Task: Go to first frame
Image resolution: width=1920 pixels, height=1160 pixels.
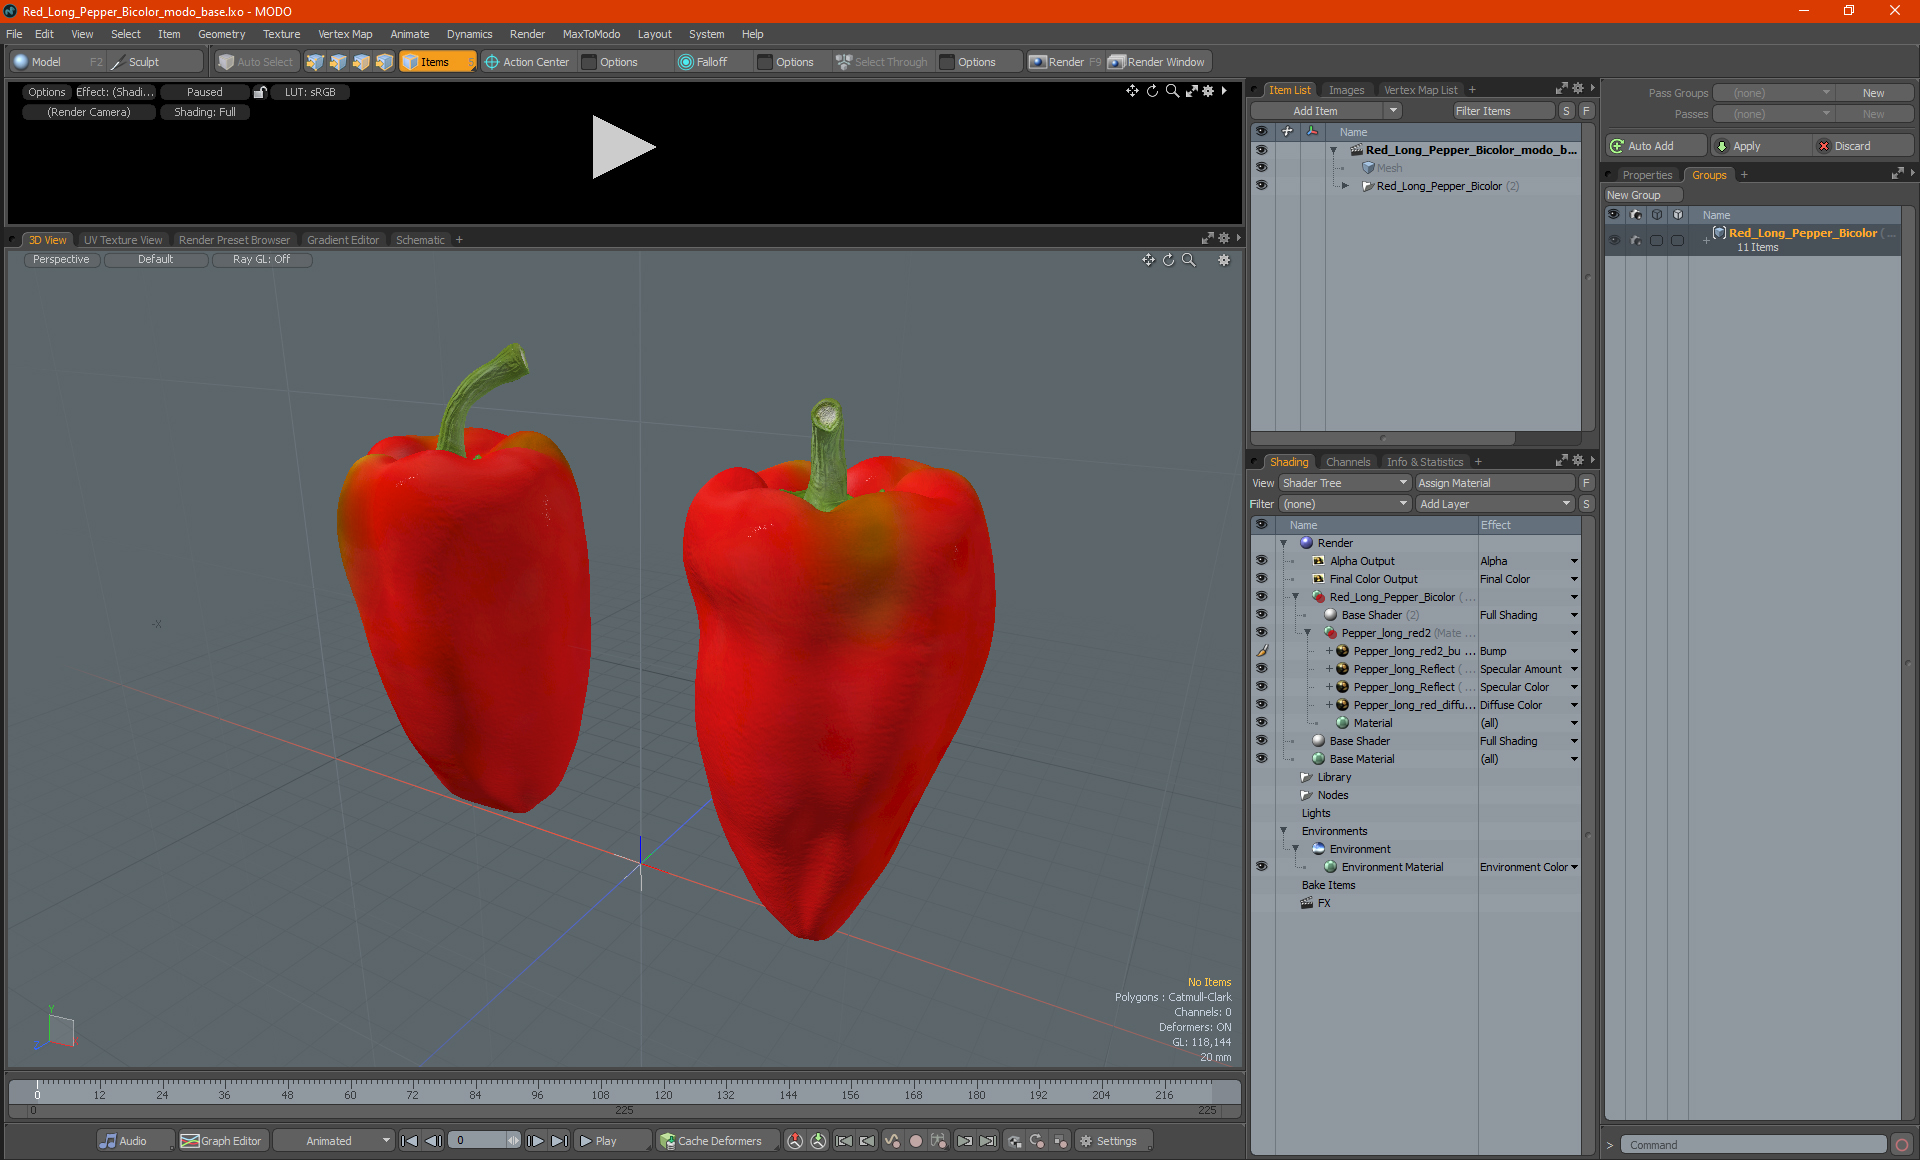Action: (x=409, y=1141)
